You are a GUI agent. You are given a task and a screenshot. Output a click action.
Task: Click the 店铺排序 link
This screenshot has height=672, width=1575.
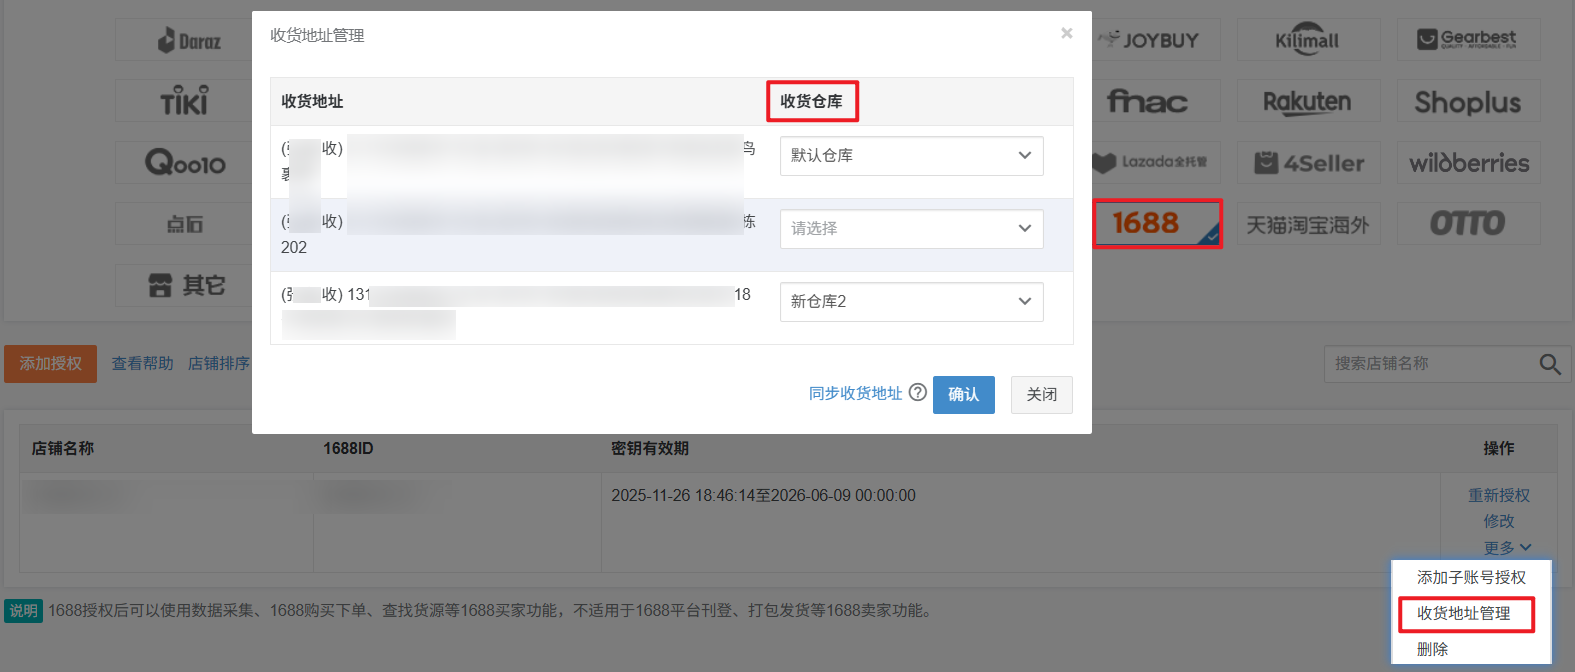[x=218, y=363]
